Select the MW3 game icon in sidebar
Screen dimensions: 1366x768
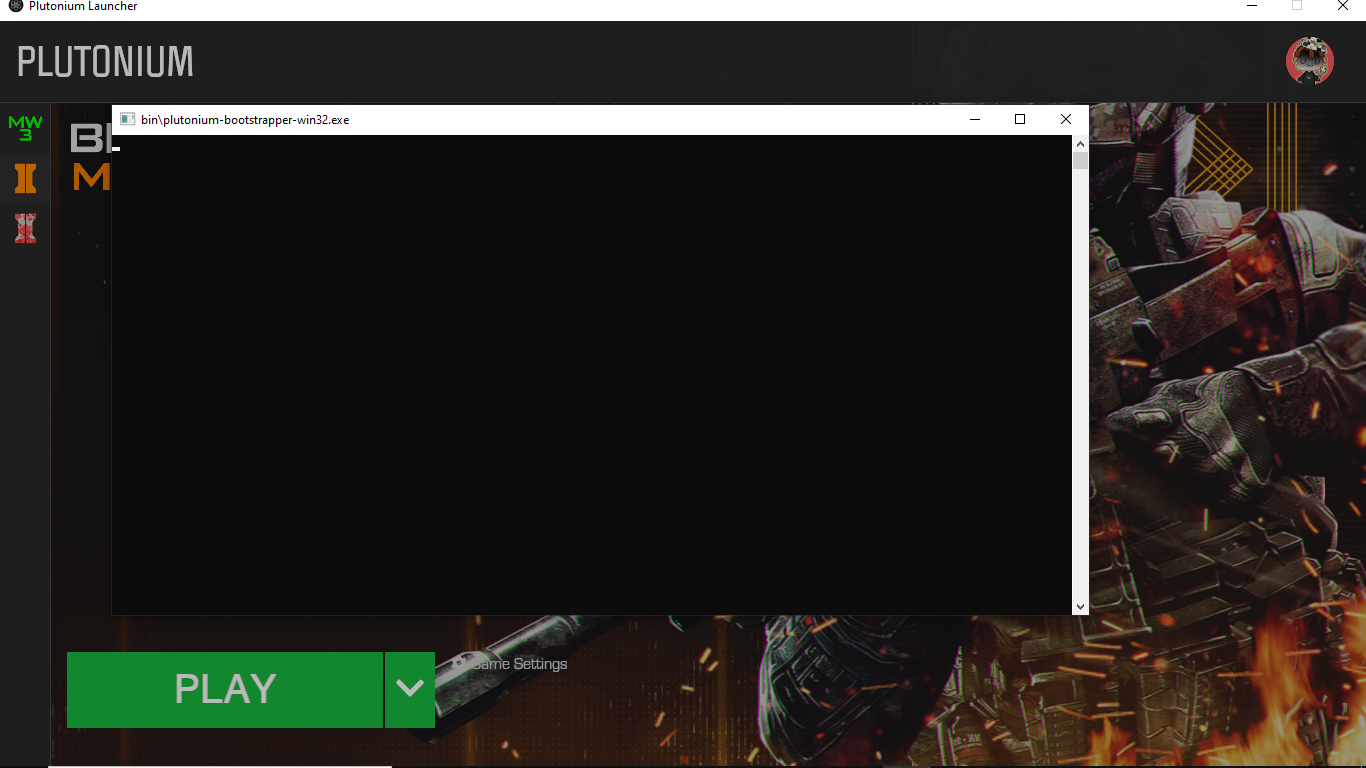(x=25, y=128)
